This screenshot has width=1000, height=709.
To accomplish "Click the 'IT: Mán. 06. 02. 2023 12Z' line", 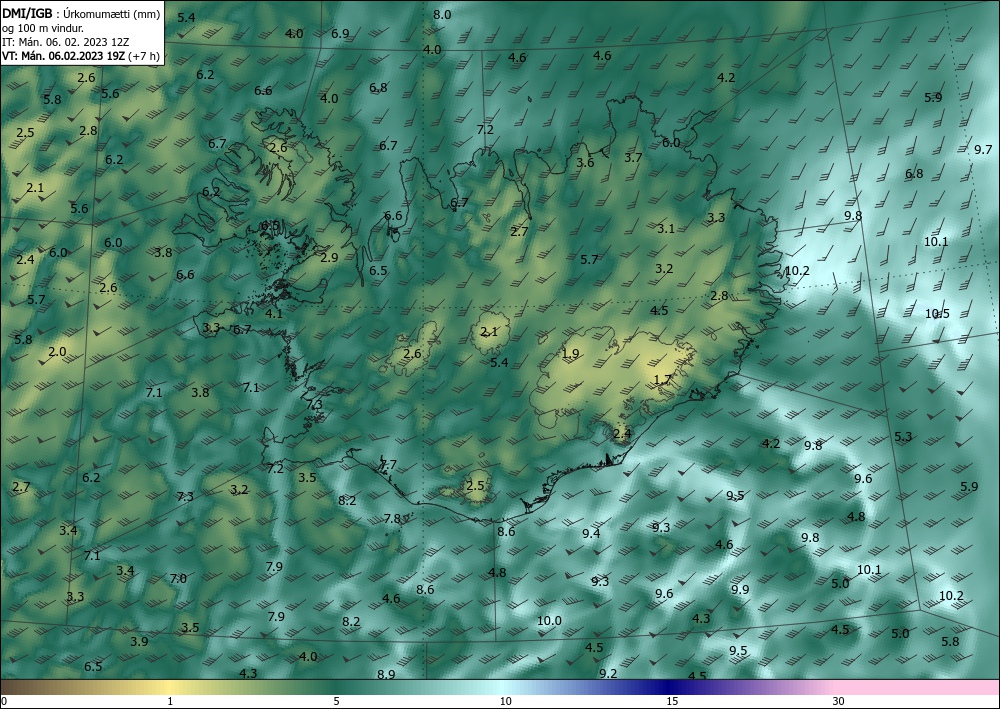I will pyautogui.click(x=66, y=42).
